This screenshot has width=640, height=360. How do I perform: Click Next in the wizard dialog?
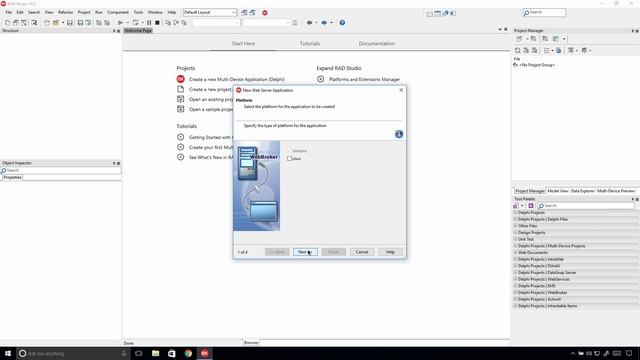click(x=305, y=252)
